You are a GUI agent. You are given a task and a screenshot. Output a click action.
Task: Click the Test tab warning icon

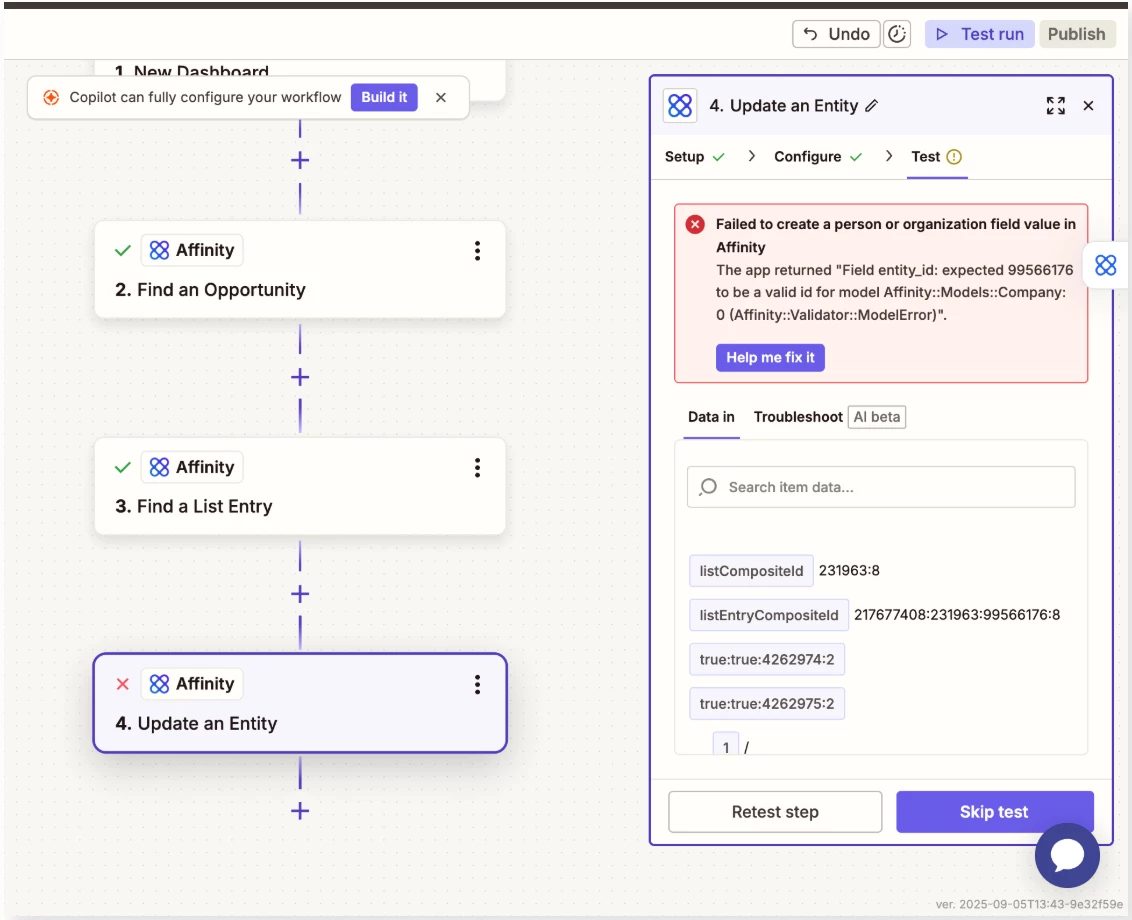[954, 157]
